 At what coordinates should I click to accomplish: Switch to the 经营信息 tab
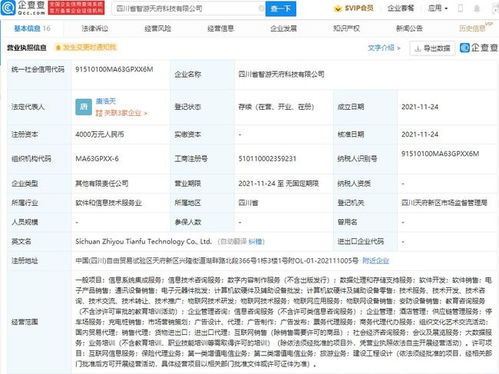point(220,29)
